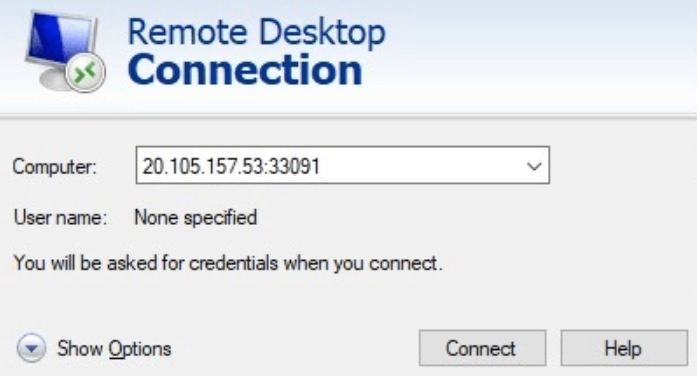This screenshot has width=697, height=376.
Task: Click the None specified user name text
Action: pos(196,217)
